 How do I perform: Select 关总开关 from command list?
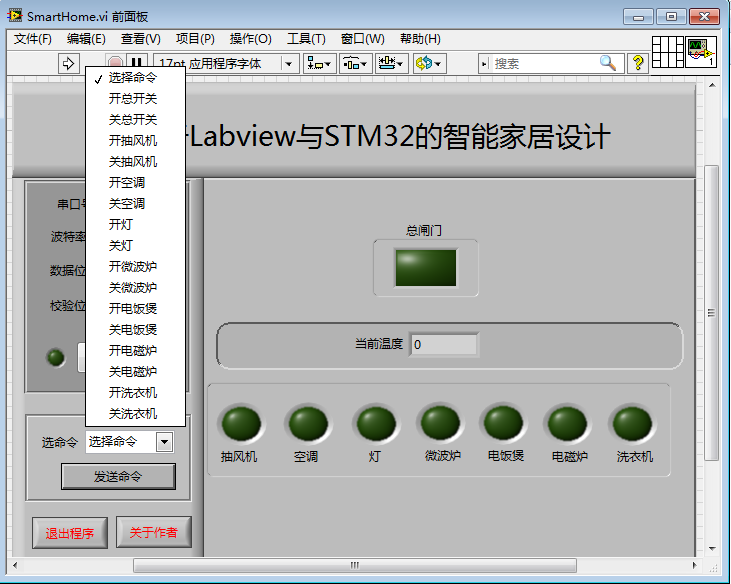click(x=136, y=119)
